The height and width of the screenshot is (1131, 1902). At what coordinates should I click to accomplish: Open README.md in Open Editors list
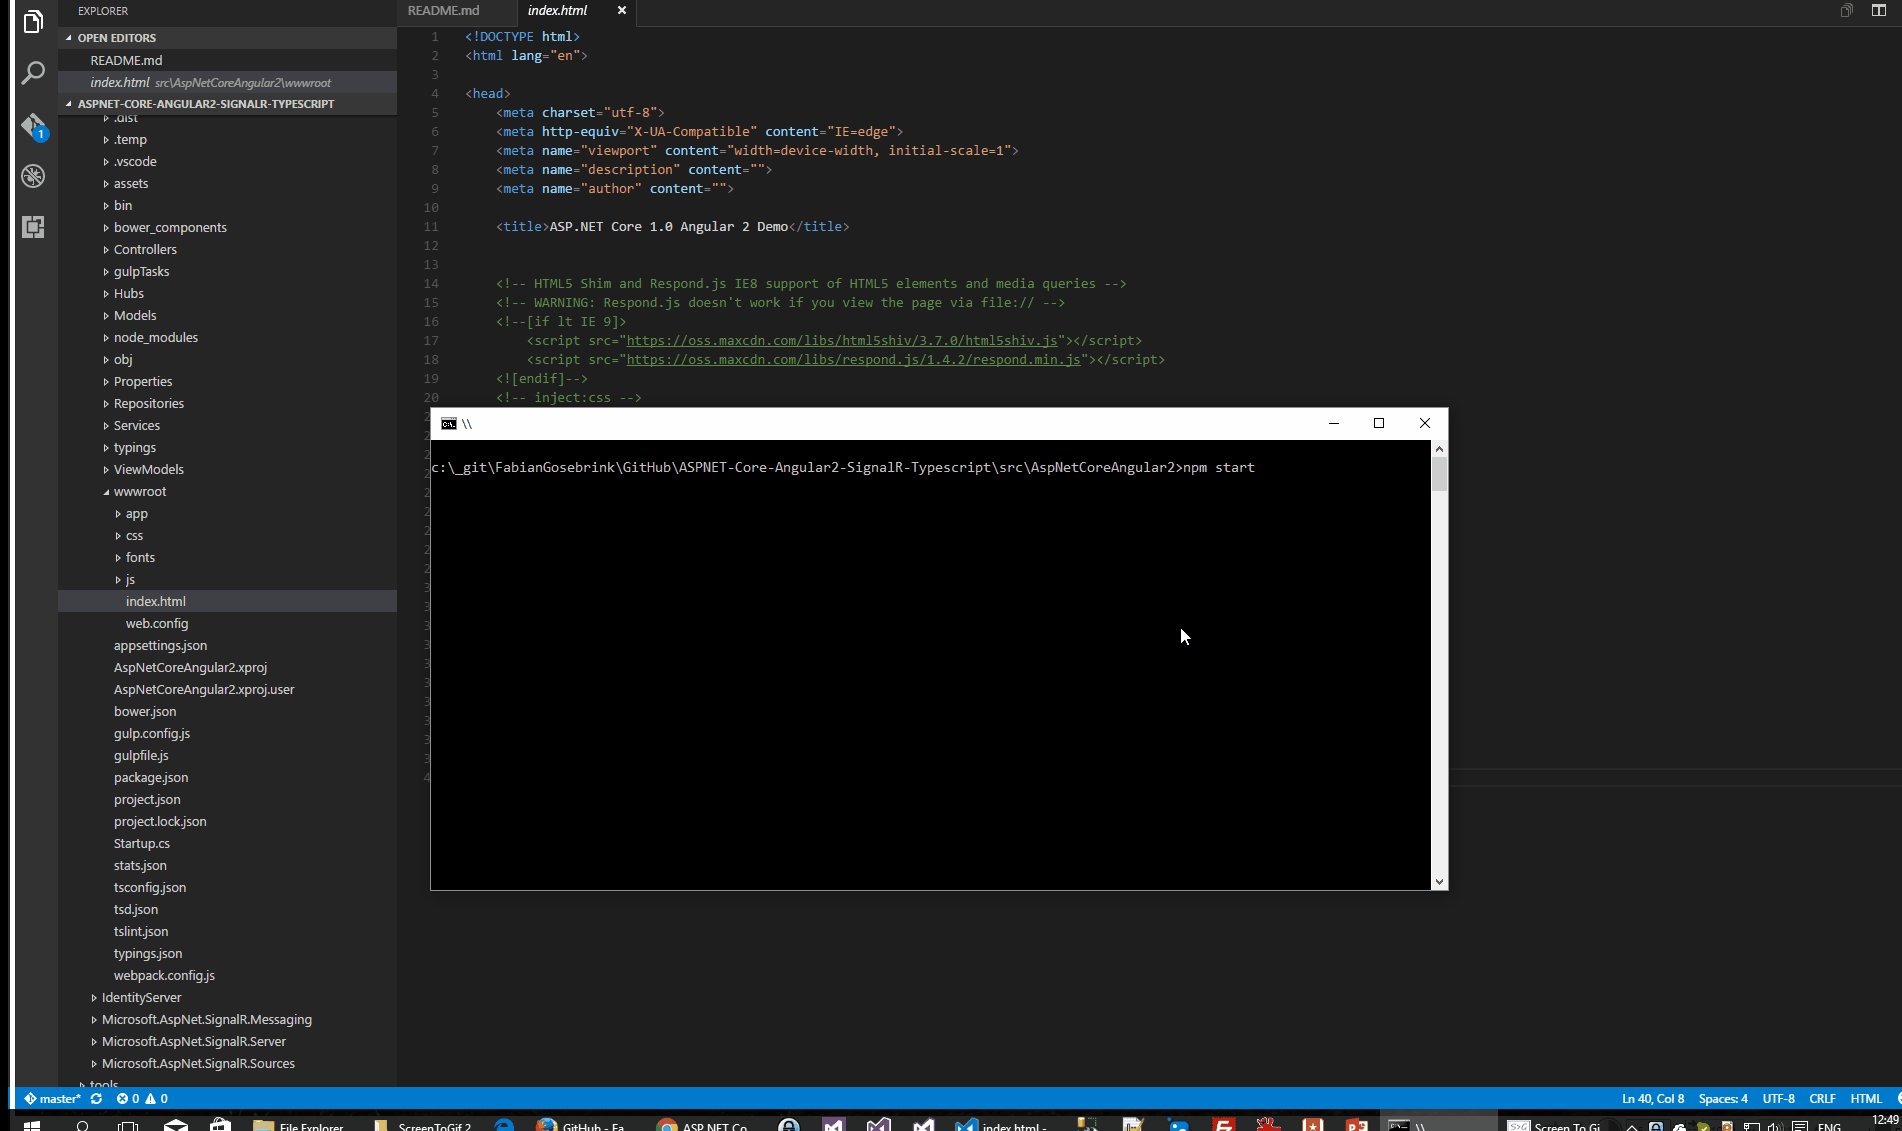pos(227,60)
